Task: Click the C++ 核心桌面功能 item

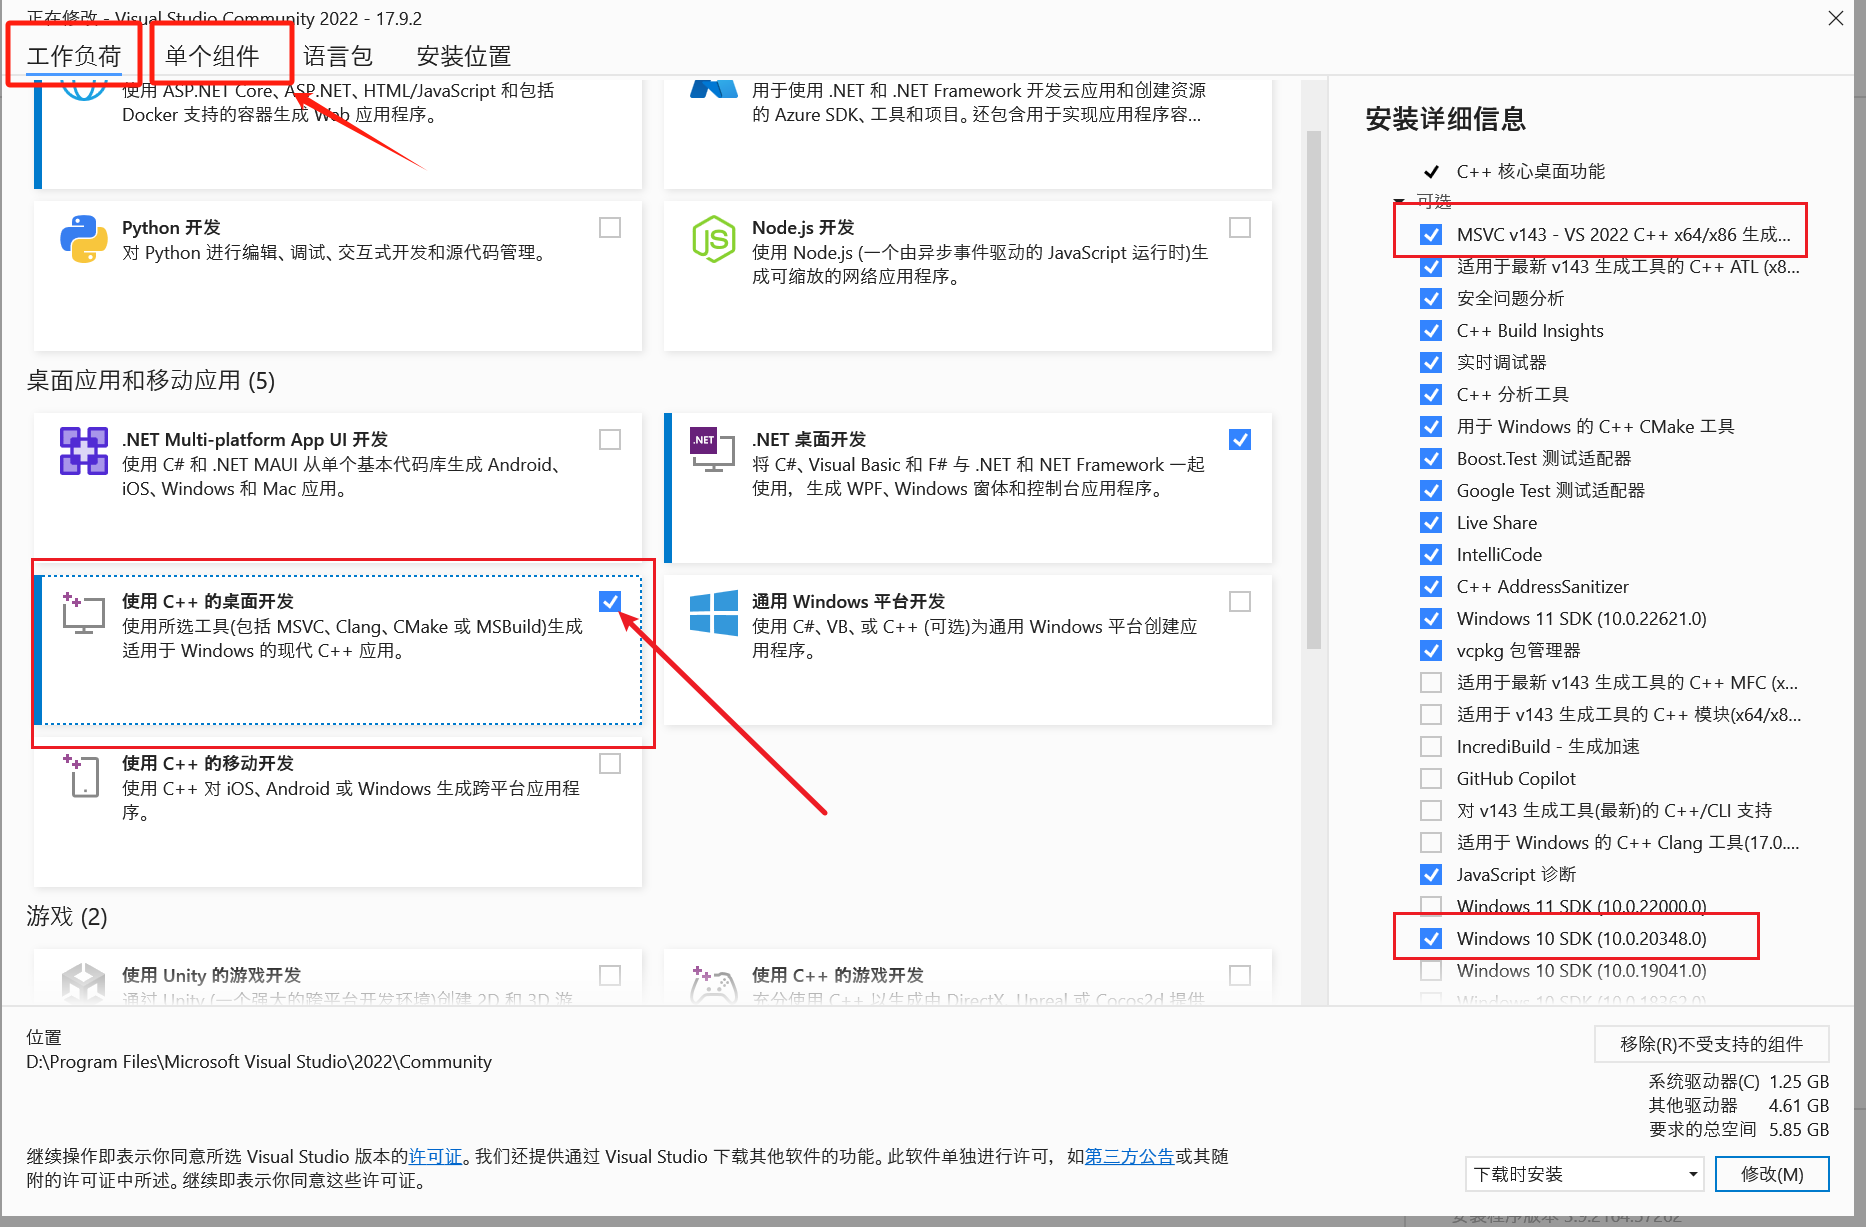Action: [1530, 171]
